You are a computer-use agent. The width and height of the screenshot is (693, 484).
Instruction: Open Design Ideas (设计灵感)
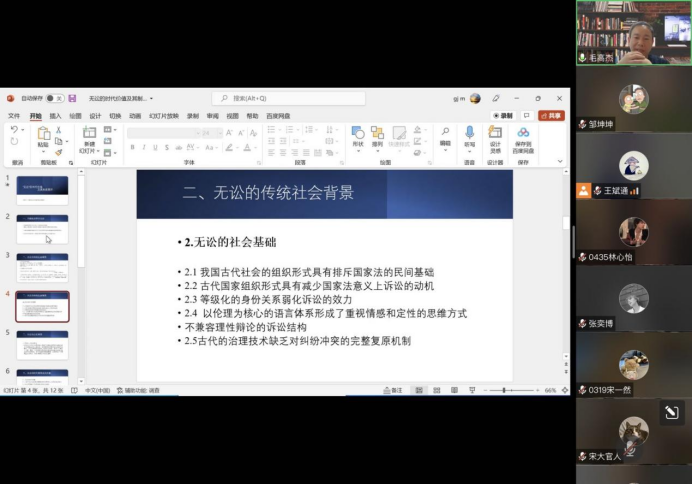pos(495,133)
